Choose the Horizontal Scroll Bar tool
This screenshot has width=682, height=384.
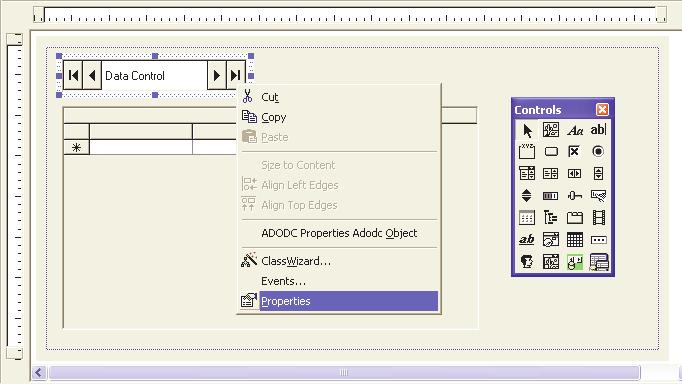pos(575,174)
